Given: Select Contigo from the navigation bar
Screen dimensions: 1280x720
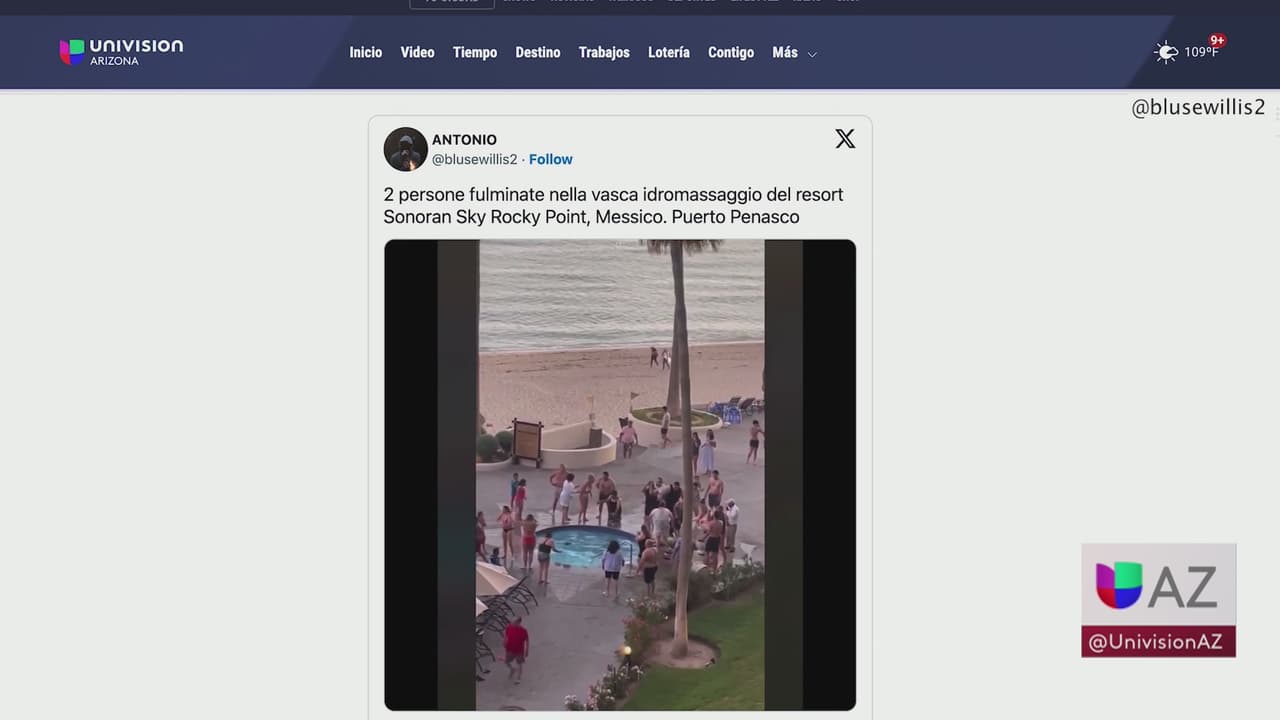Looking at the screenshot, I should point(730,52).
